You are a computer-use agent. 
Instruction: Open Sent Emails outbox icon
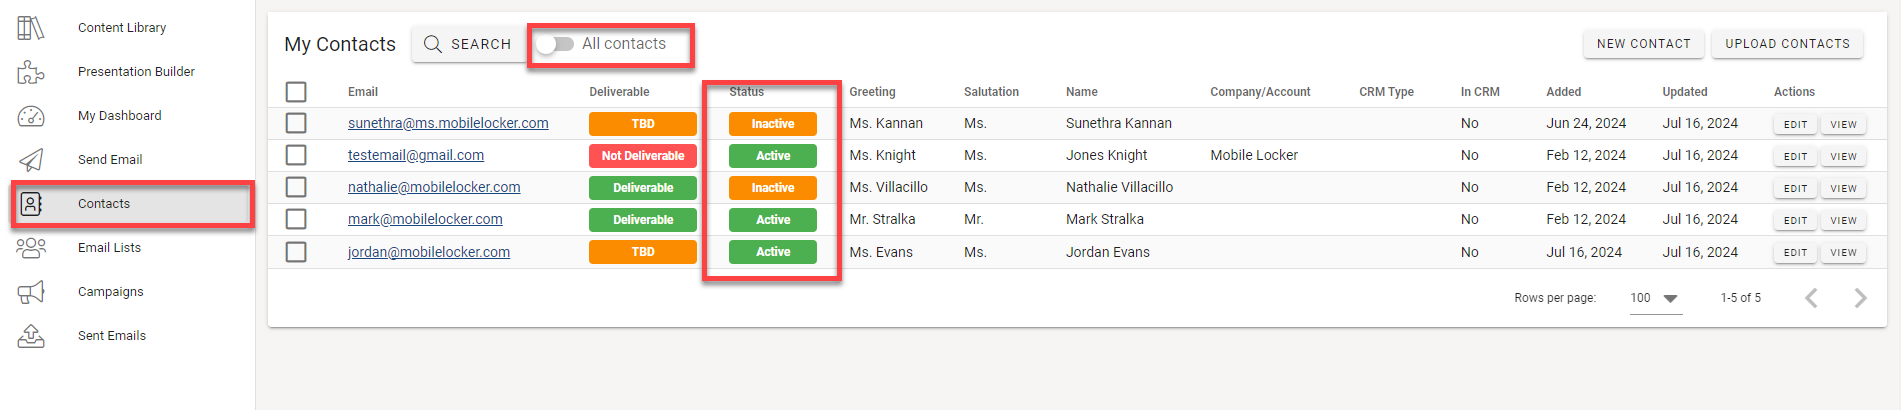pyautogui.click(x=31, y=336)
